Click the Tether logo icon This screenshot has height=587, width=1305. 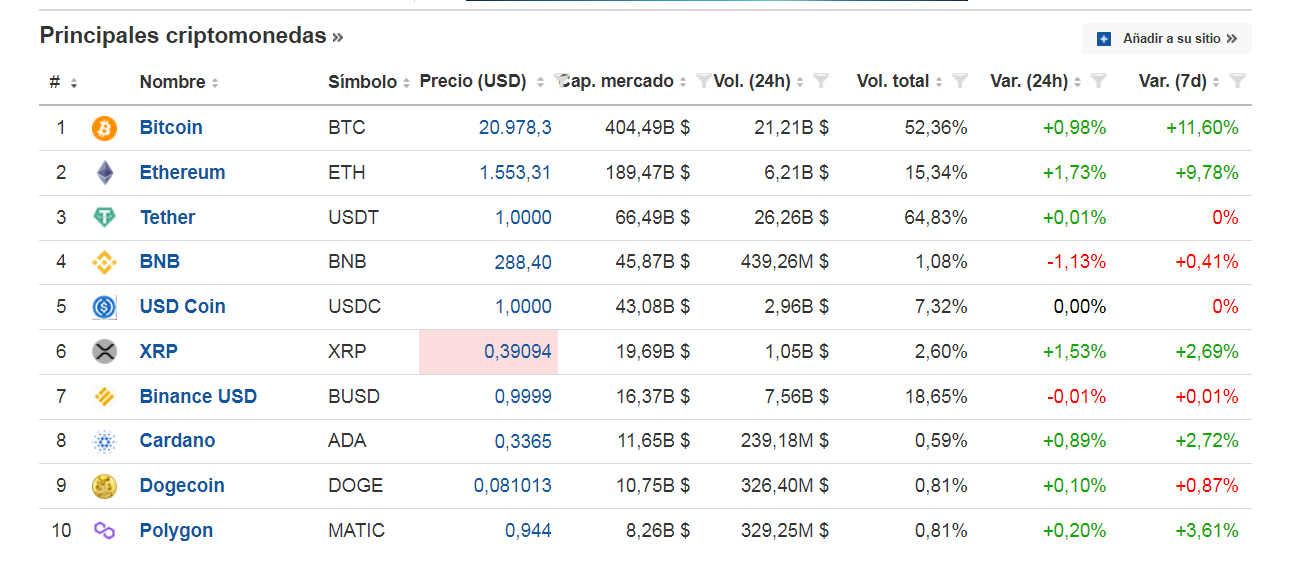click(104, 218)
